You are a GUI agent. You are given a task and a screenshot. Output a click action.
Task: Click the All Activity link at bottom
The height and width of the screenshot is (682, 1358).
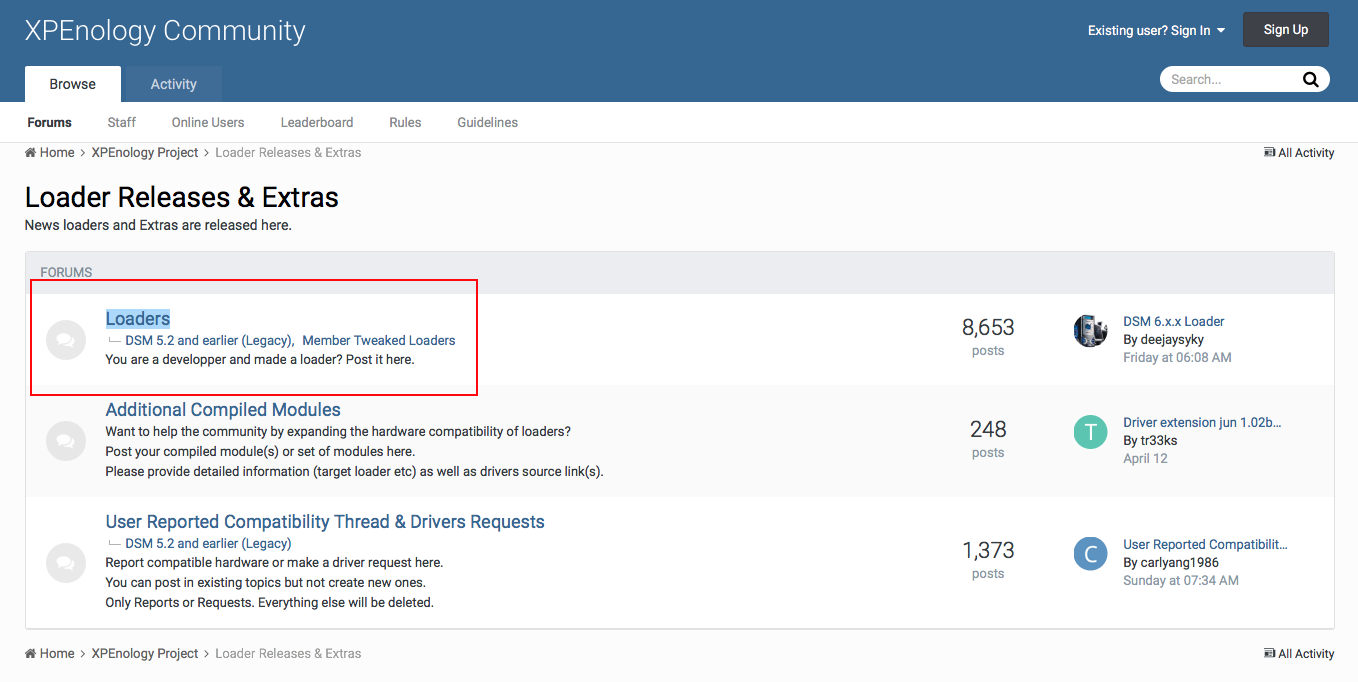pos(1299,654)
